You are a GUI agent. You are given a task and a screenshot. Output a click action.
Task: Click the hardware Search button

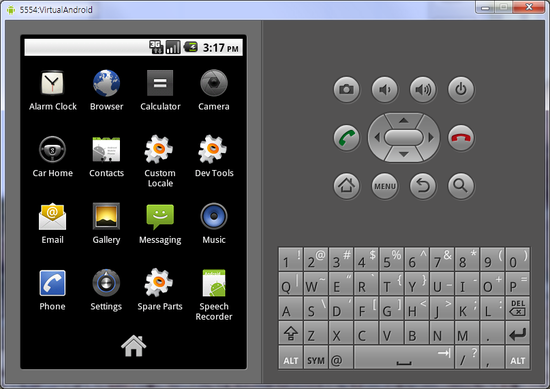(x=461, y=186)
